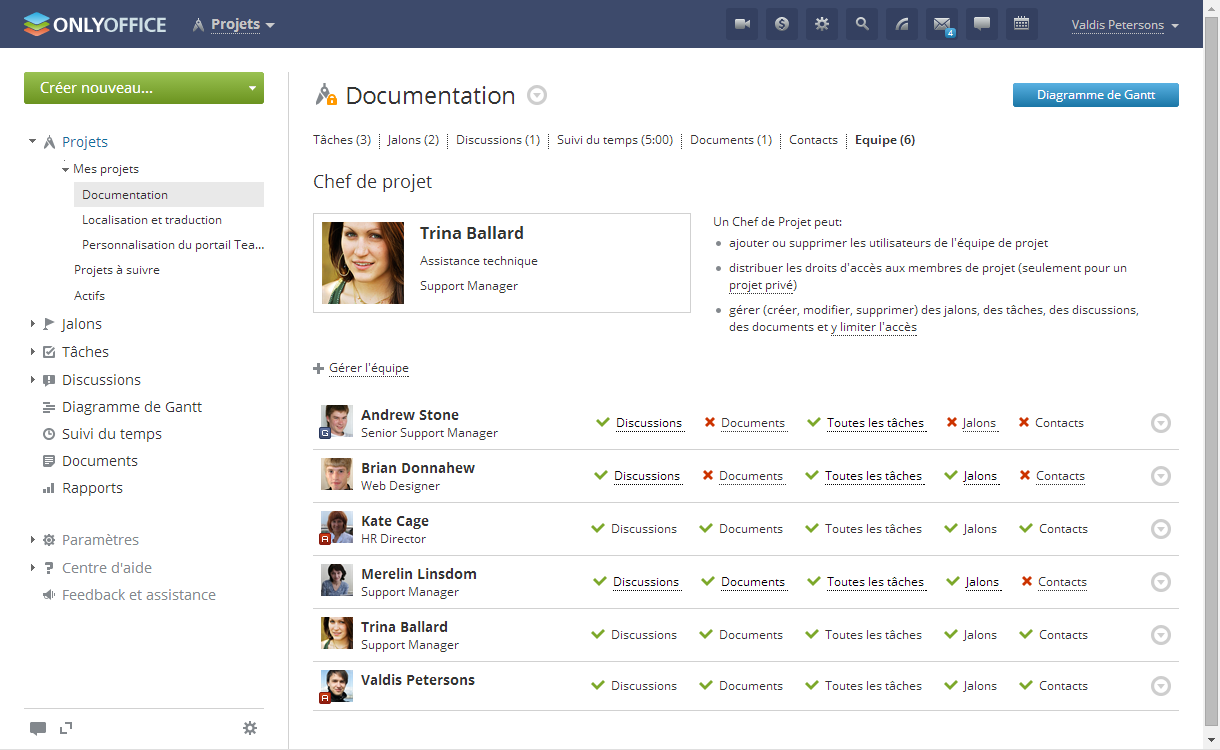Image resolution: width=1220 pixels, height=750 pixels.
Task: Open portal settings gear in header
Action: [x=822, y=24]
